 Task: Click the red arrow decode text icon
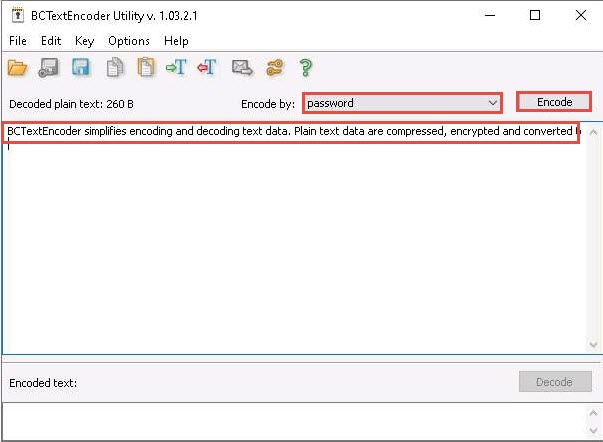pyautogui.click(x=208, y=68)
